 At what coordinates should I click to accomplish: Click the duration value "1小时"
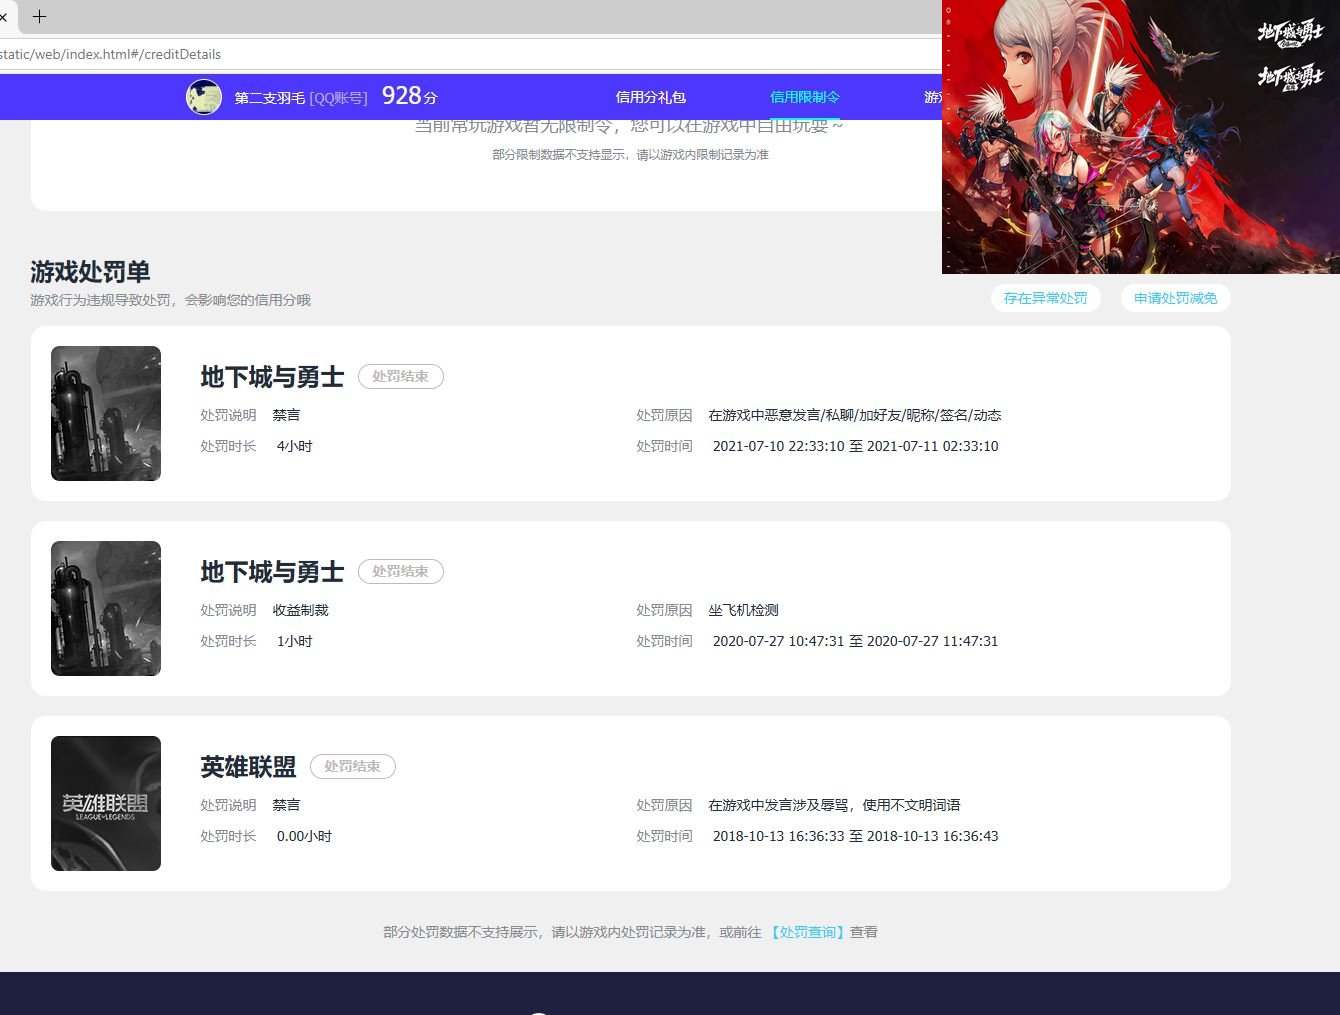294,641
